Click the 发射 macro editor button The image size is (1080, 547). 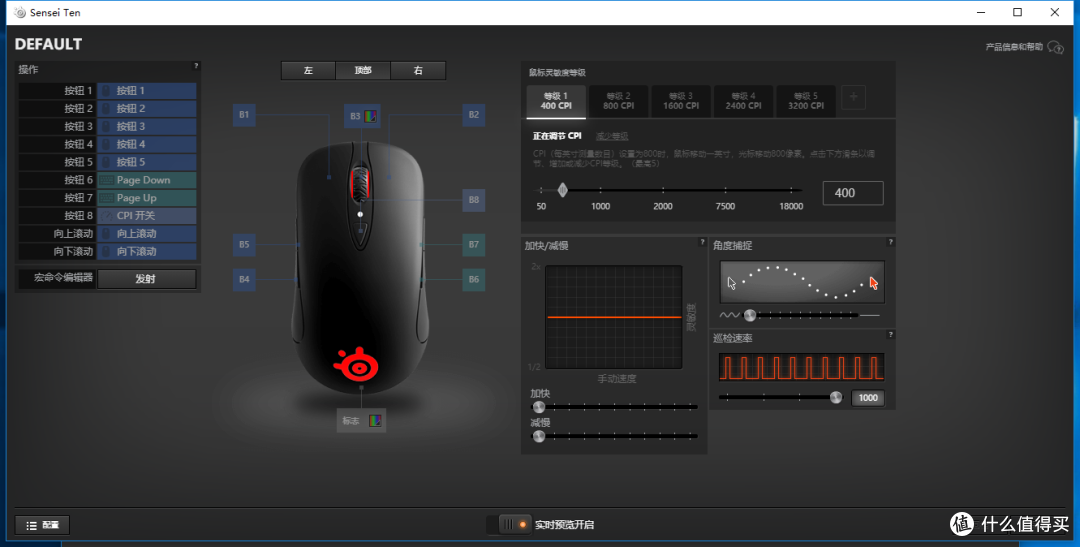pos(147,279)
